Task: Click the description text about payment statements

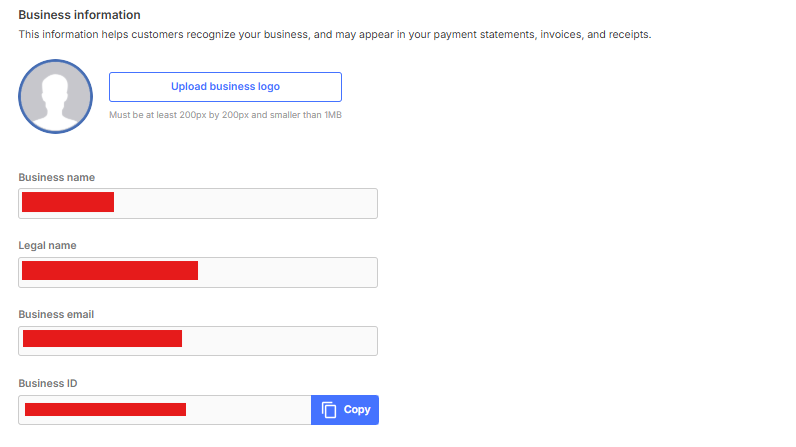Action: (x=335, y=35)
